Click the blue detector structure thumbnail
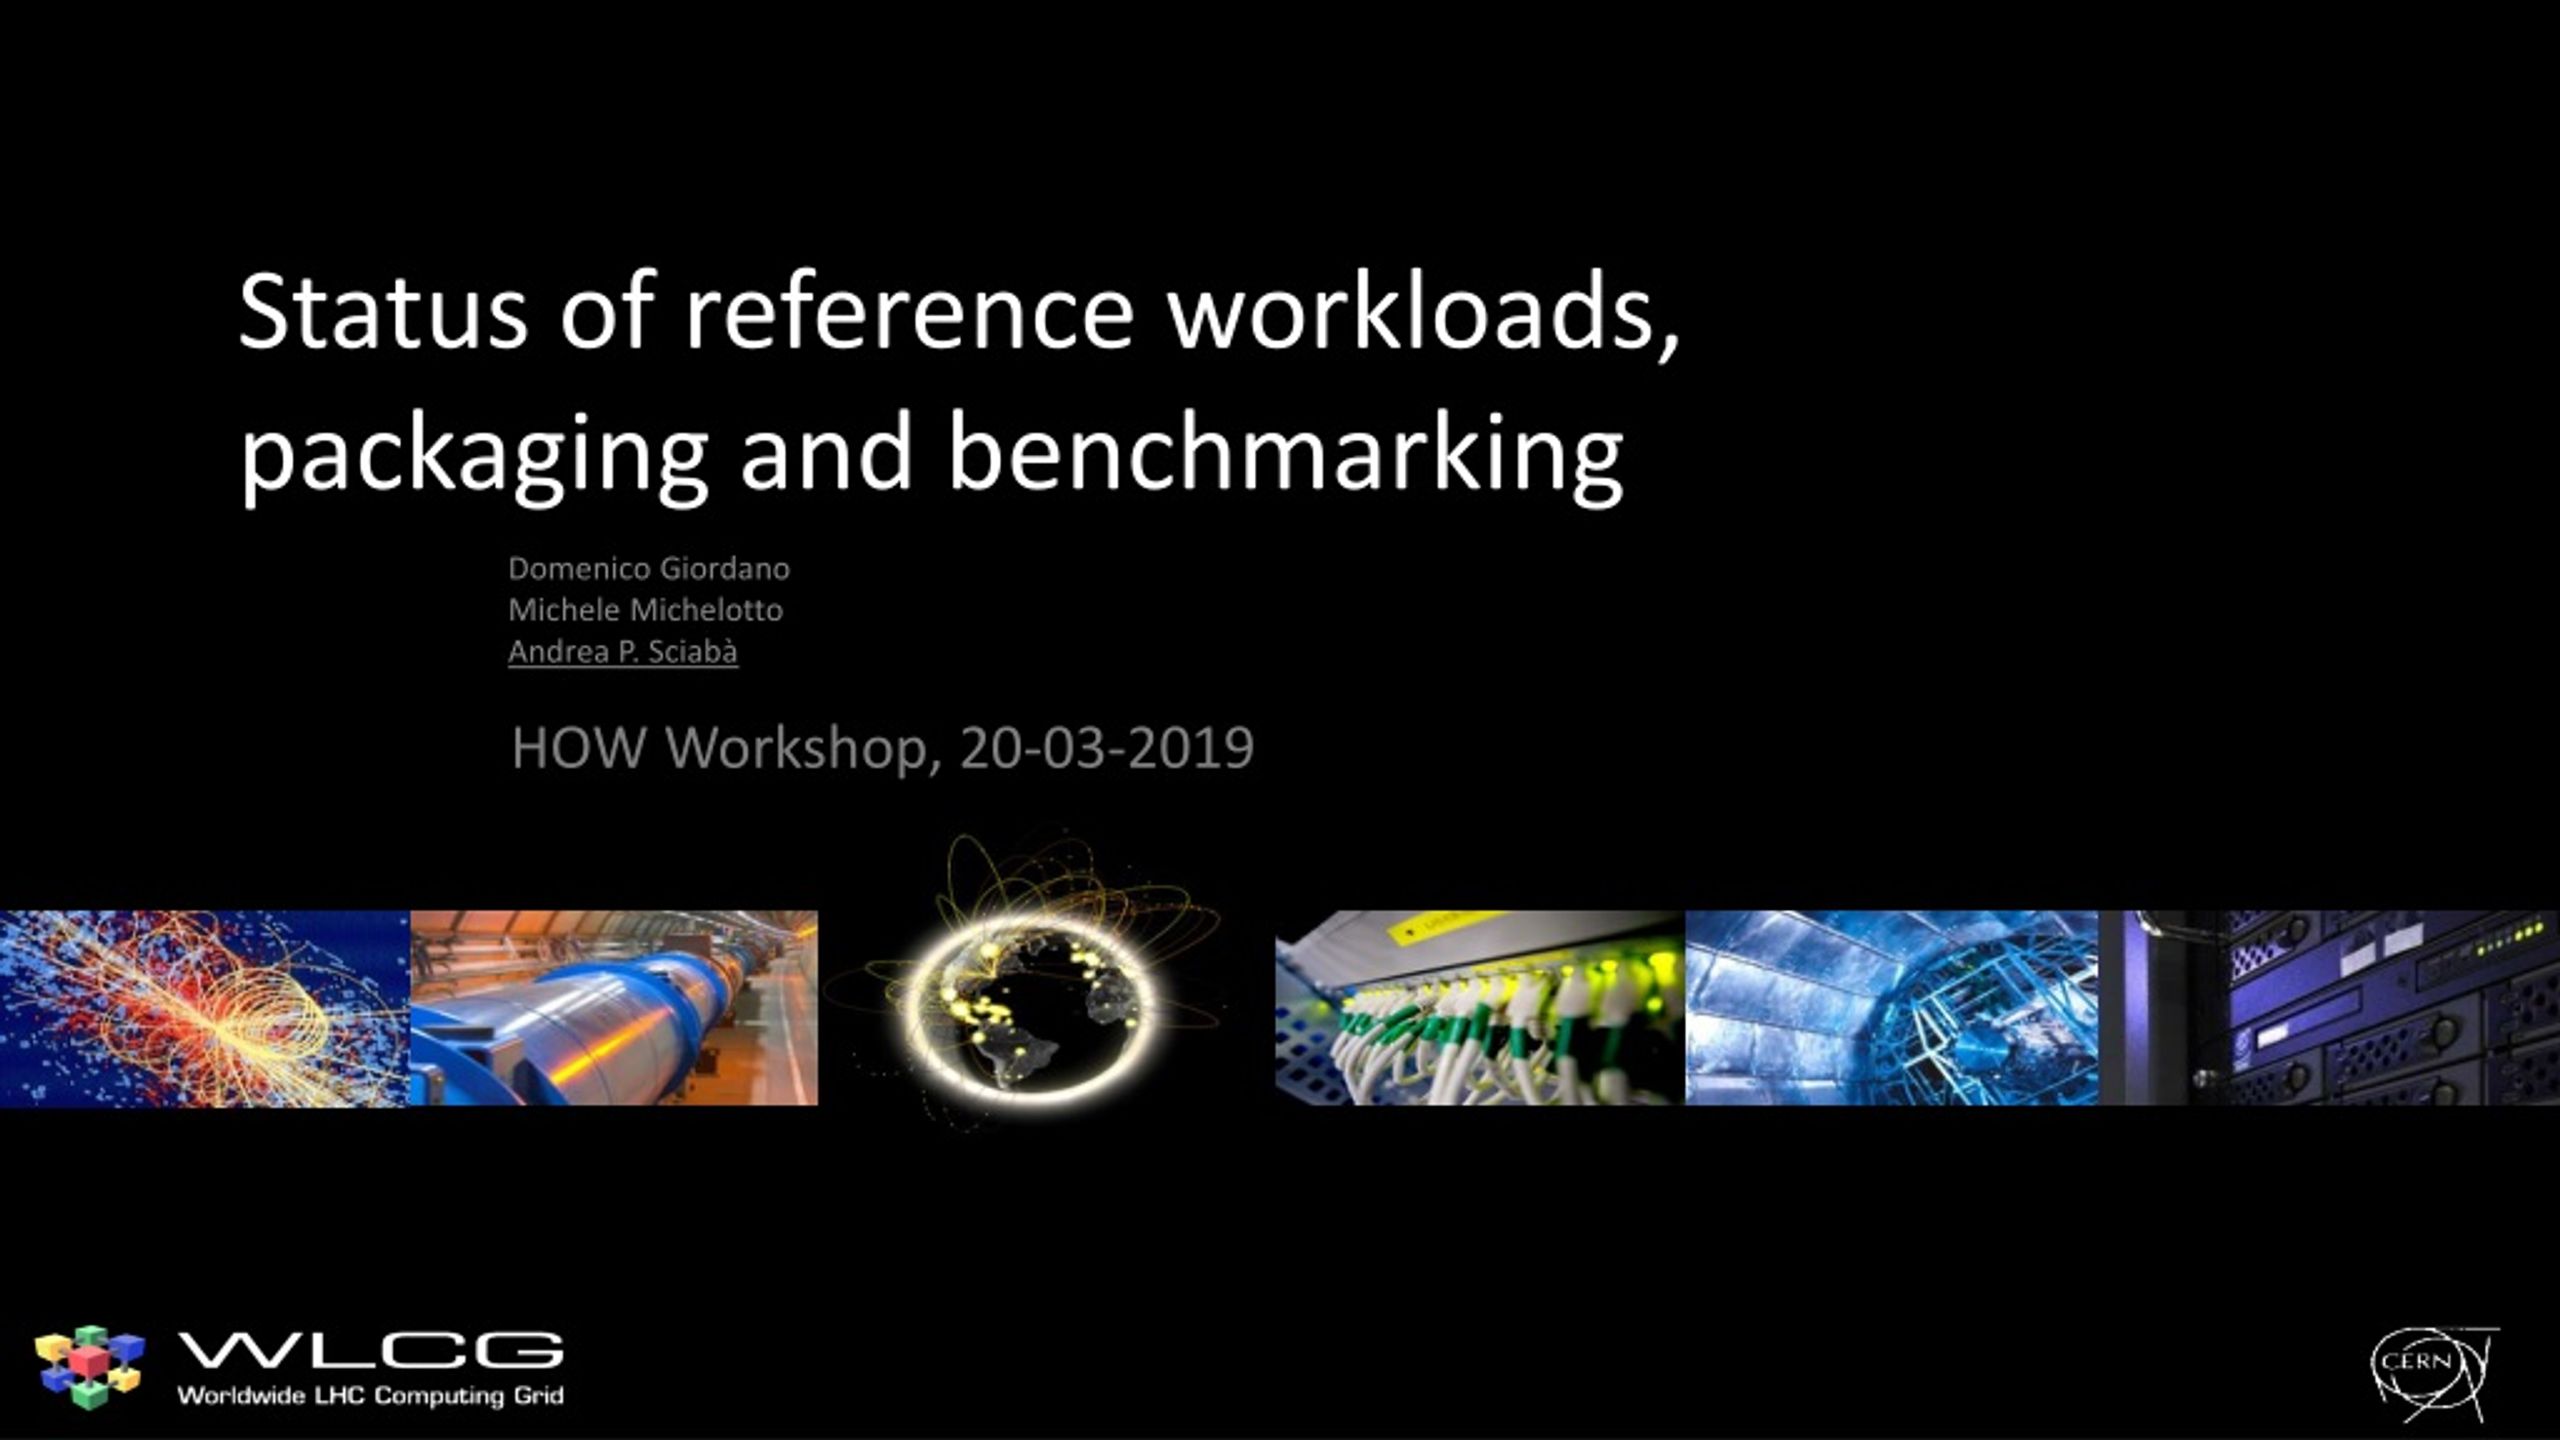The height and width of the screenshot is (1440, 2560). pos(1892,1008)
